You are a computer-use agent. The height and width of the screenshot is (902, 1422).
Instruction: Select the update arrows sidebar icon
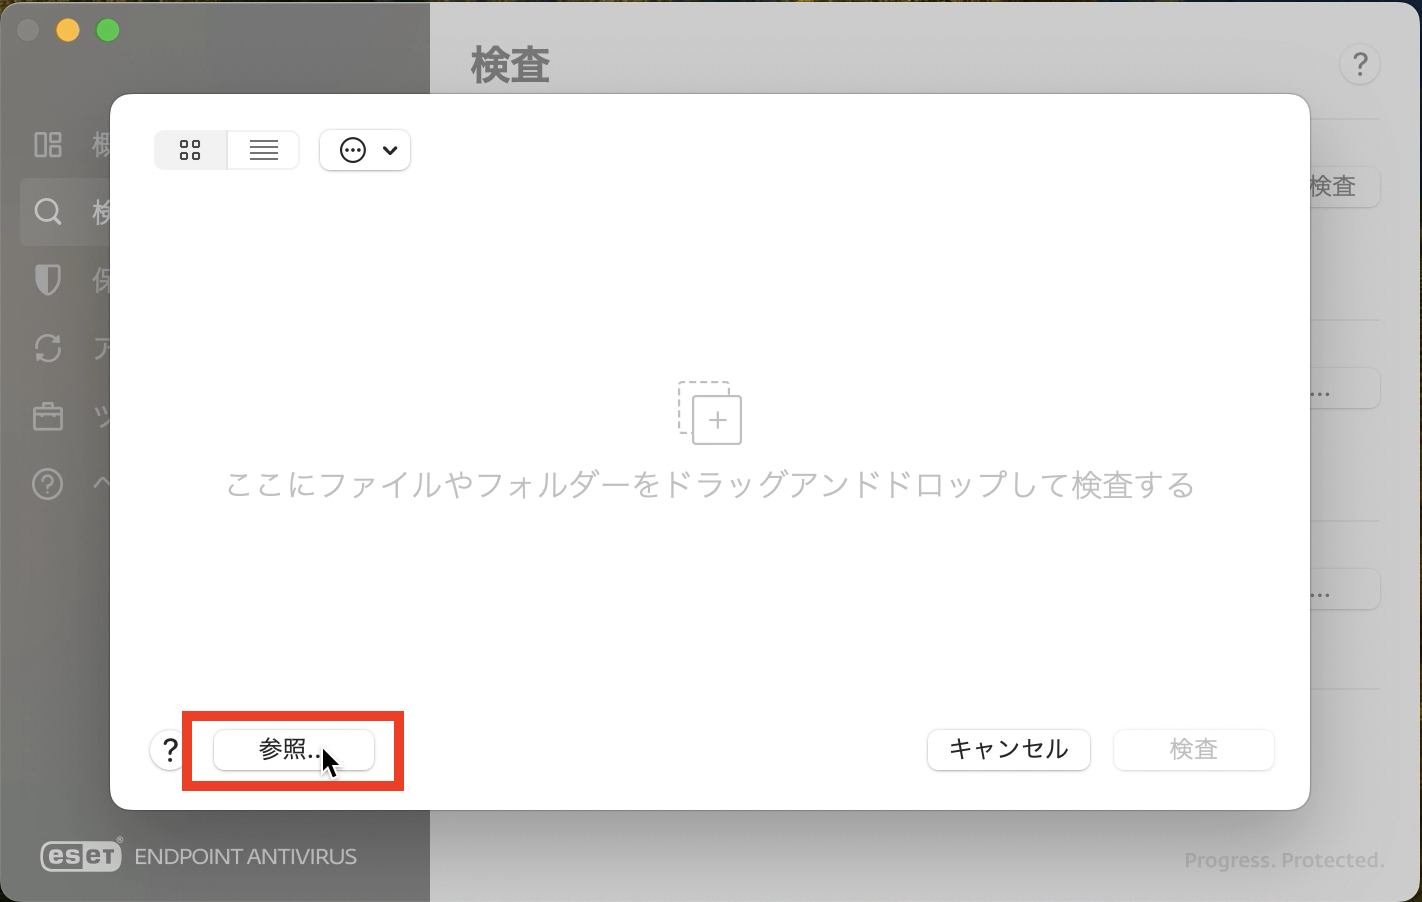[48, 348]
